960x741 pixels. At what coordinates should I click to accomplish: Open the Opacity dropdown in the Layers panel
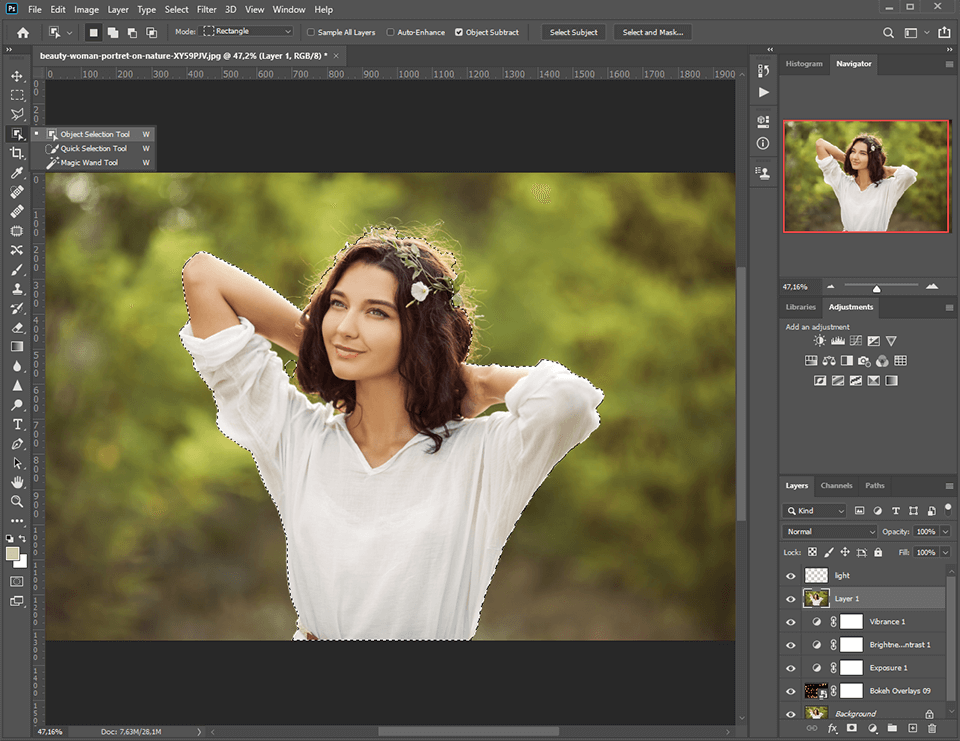pos(944,531)
